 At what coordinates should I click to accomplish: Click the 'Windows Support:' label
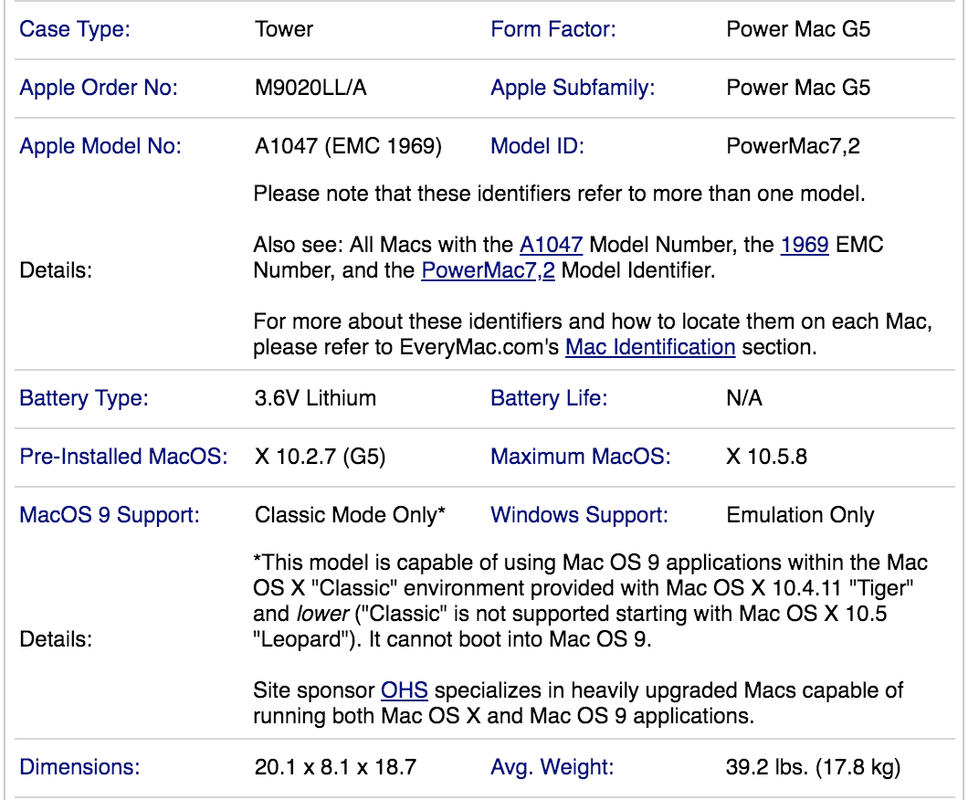click(x=579, y=515)
